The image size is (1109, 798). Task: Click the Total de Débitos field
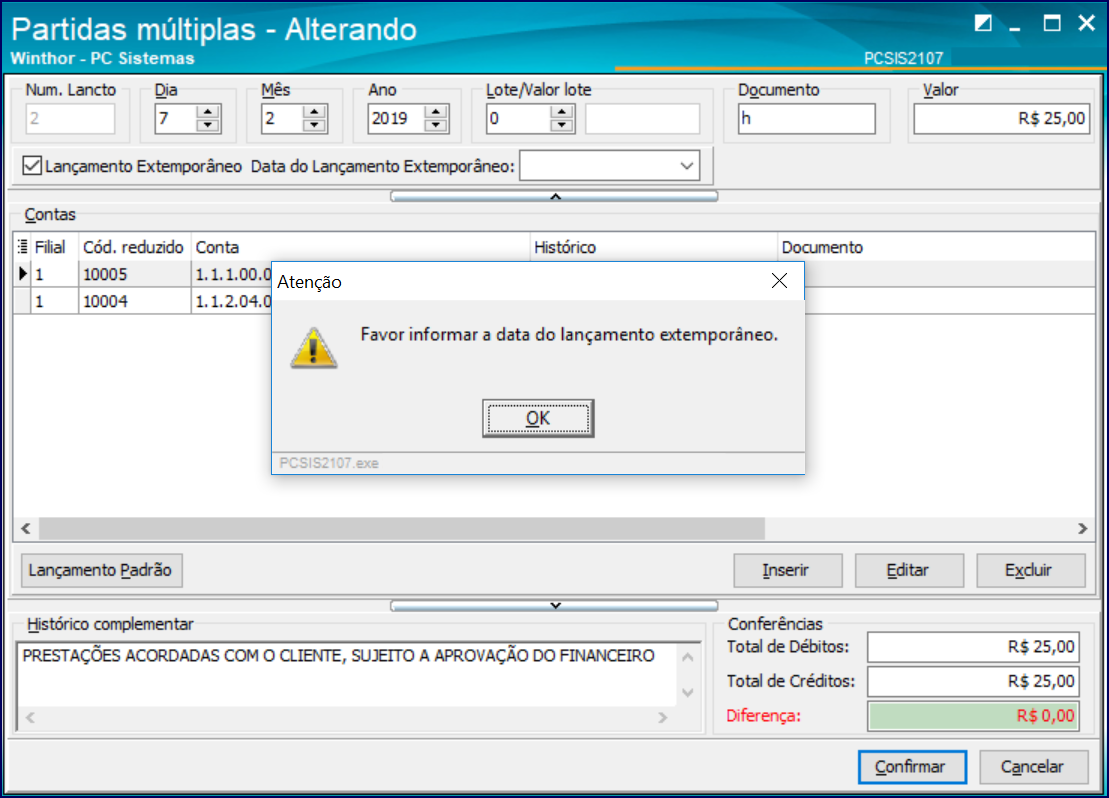(973, 647)
